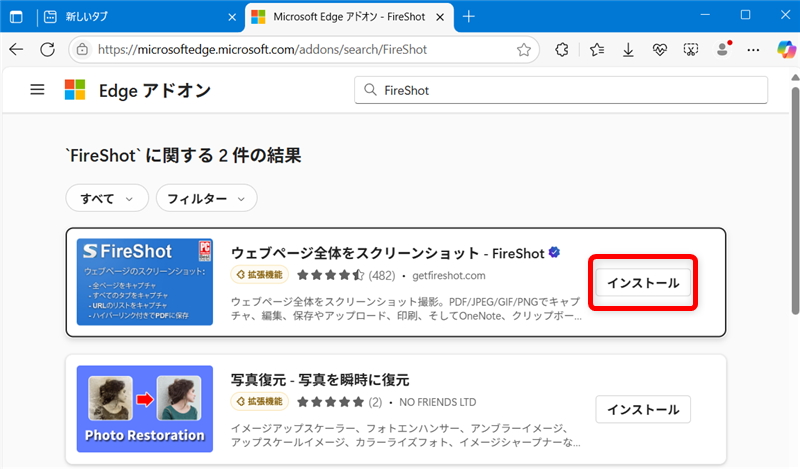Install the FireShot extension
800x469 pixels.
pyautogui.click(x=643, y=283)
